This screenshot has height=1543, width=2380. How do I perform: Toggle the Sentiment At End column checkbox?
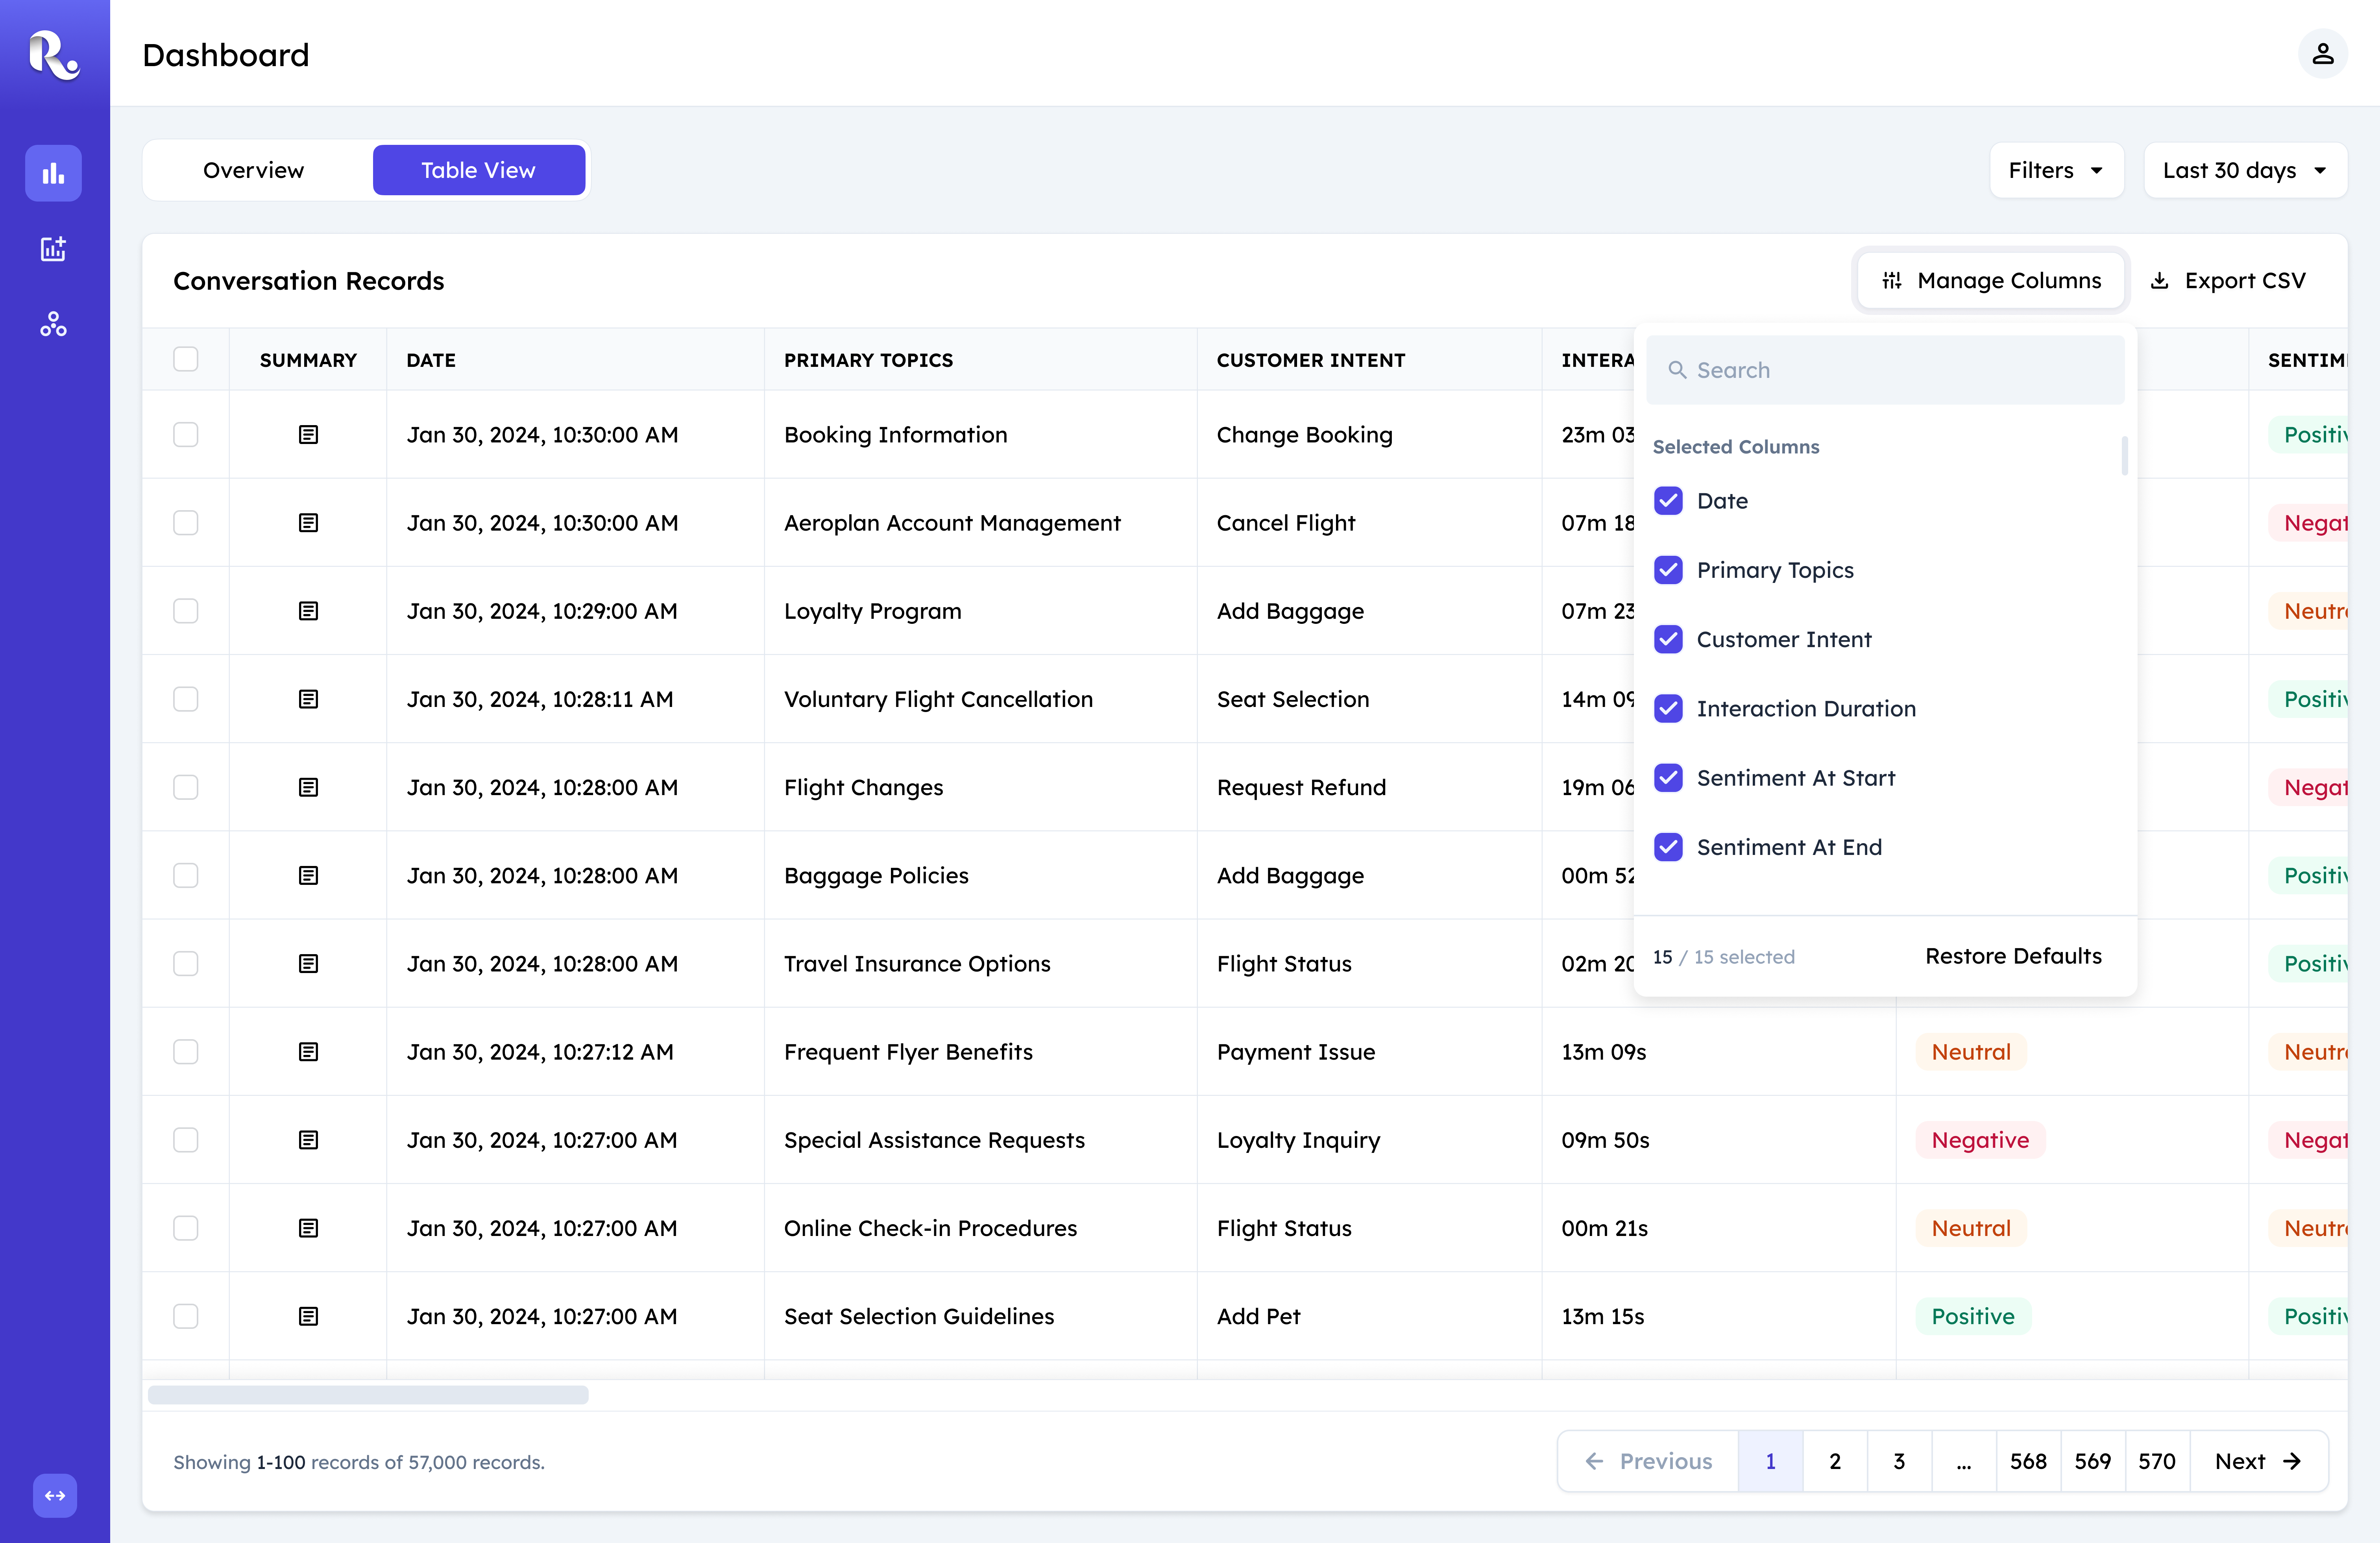click(x=1668, y=847)
